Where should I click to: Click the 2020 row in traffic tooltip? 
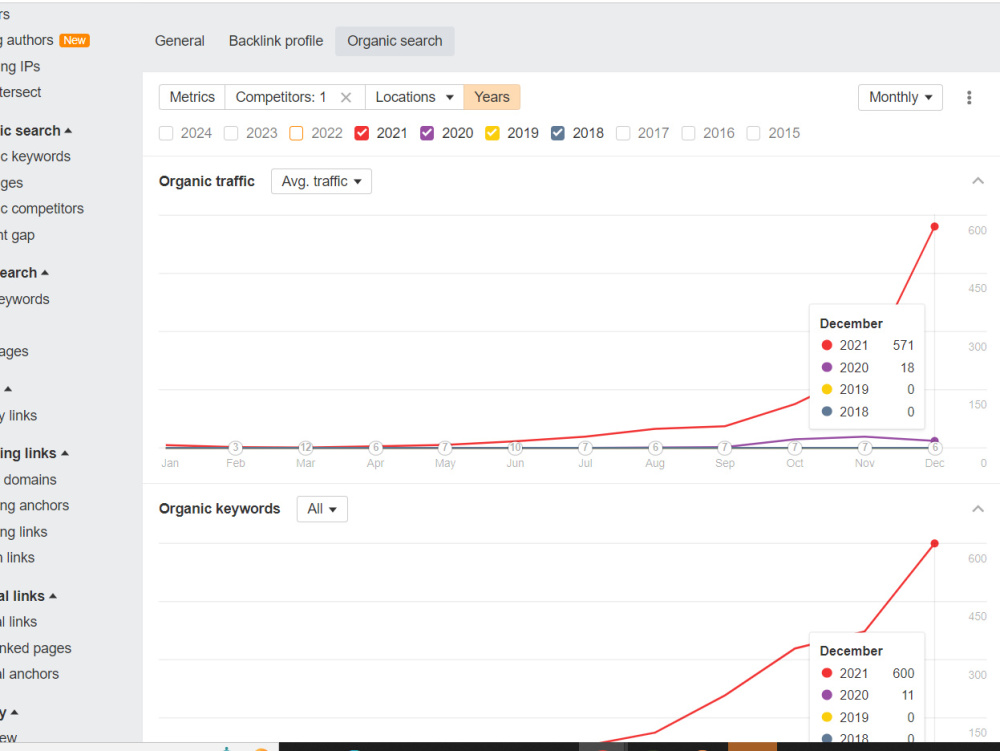[867, 368]
